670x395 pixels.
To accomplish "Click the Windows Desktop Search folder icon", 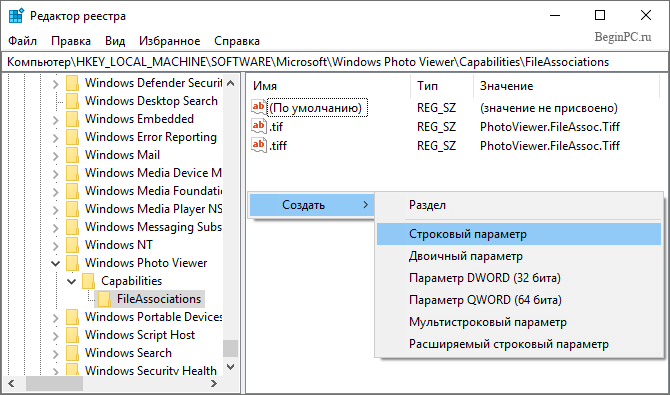I will pos(73,101).
